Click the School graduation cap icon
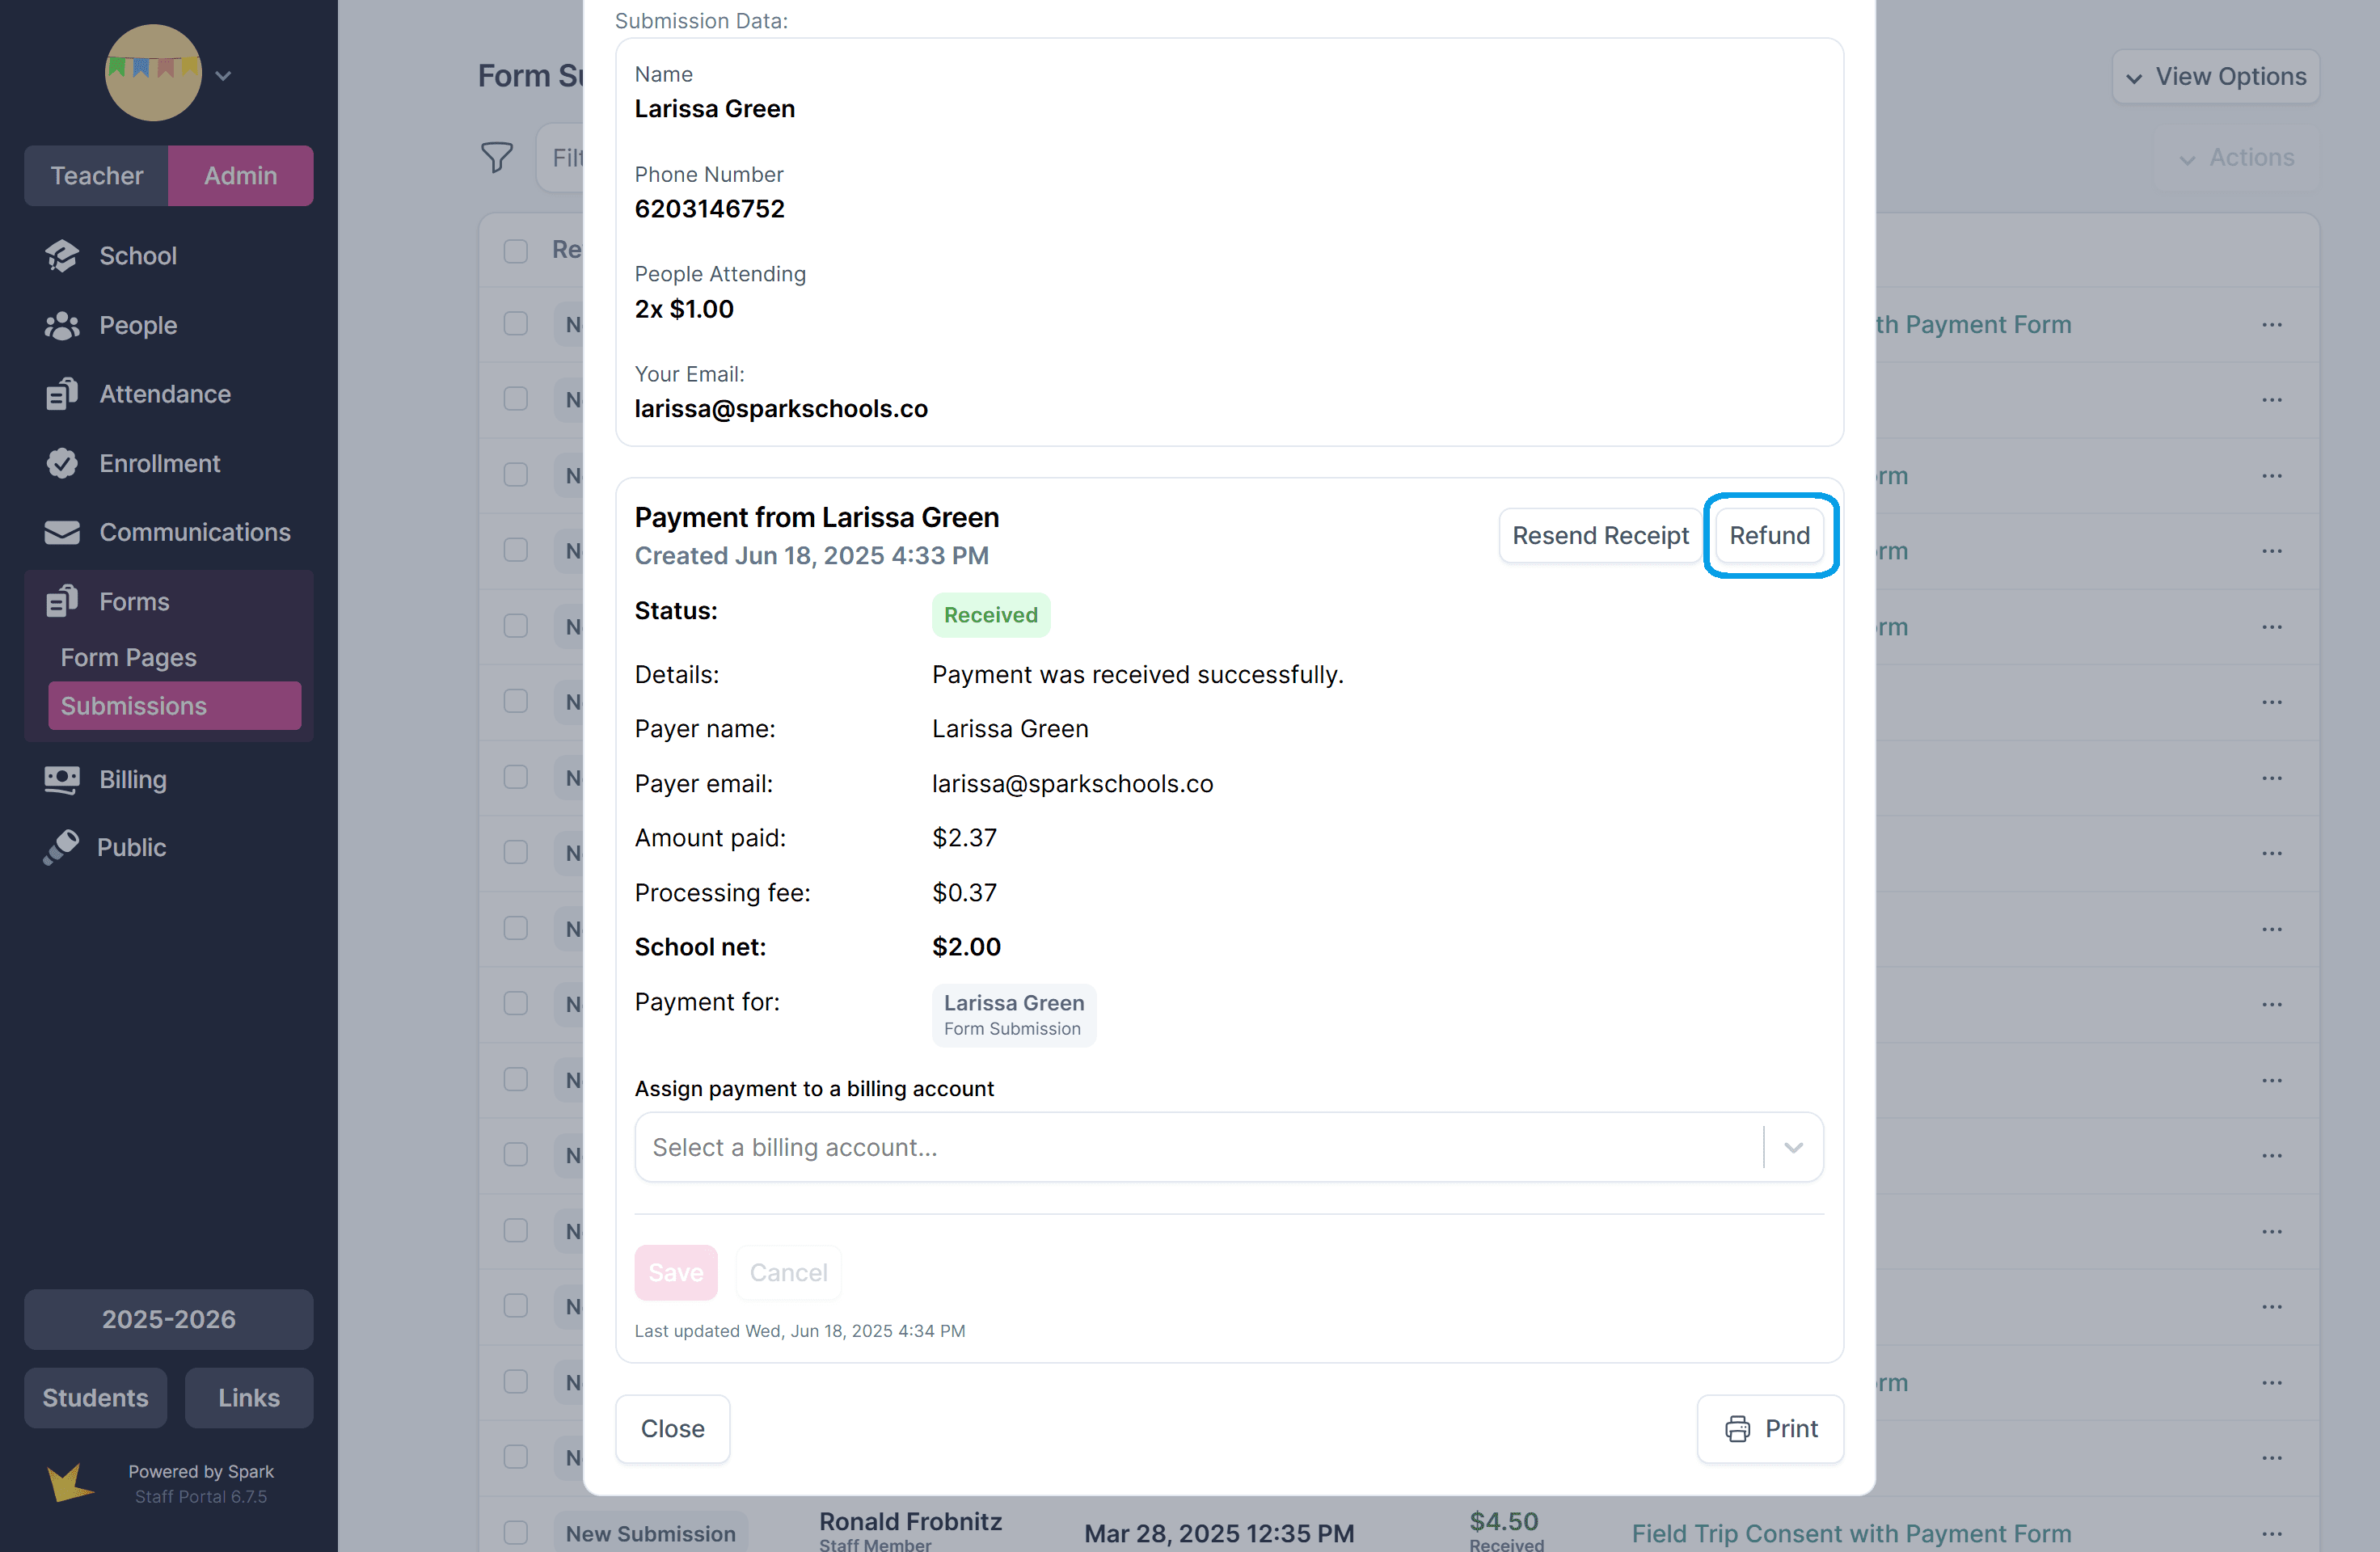The height and width of the screenshot is (1552, 2380). pyautogui.click(x=62, y=256)
